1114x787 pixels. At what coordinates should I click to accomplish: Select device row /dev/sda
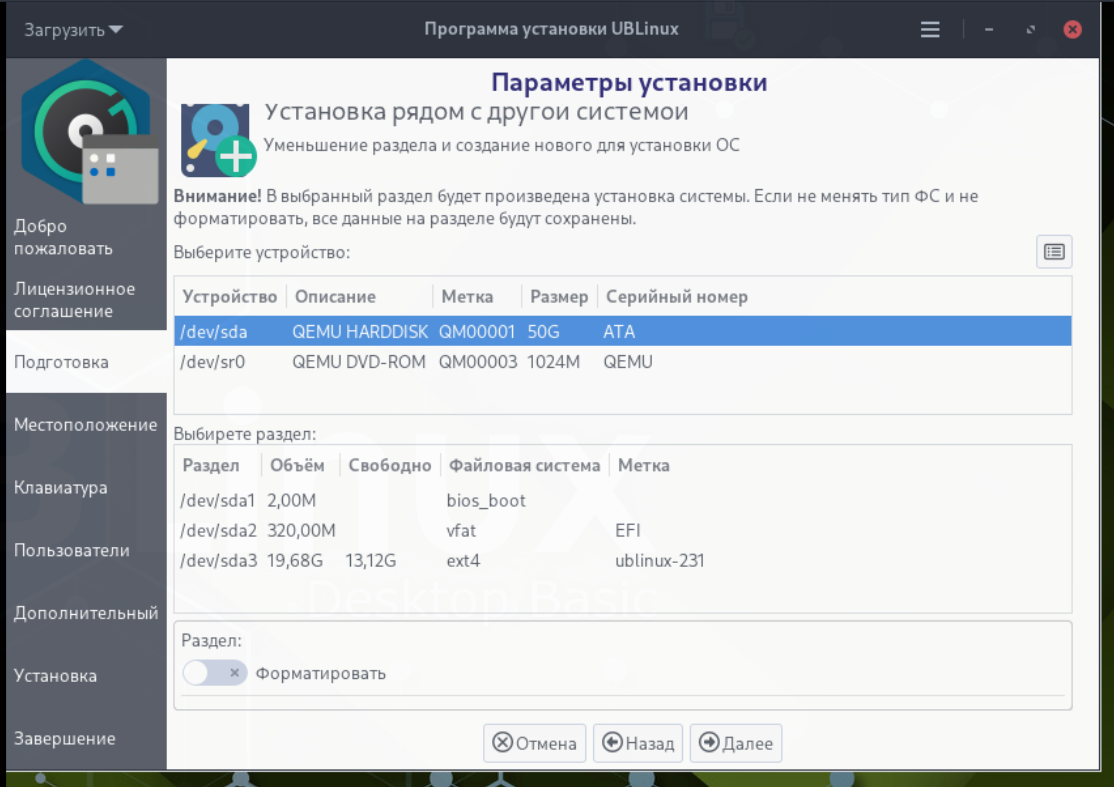[x=622, y=332]
